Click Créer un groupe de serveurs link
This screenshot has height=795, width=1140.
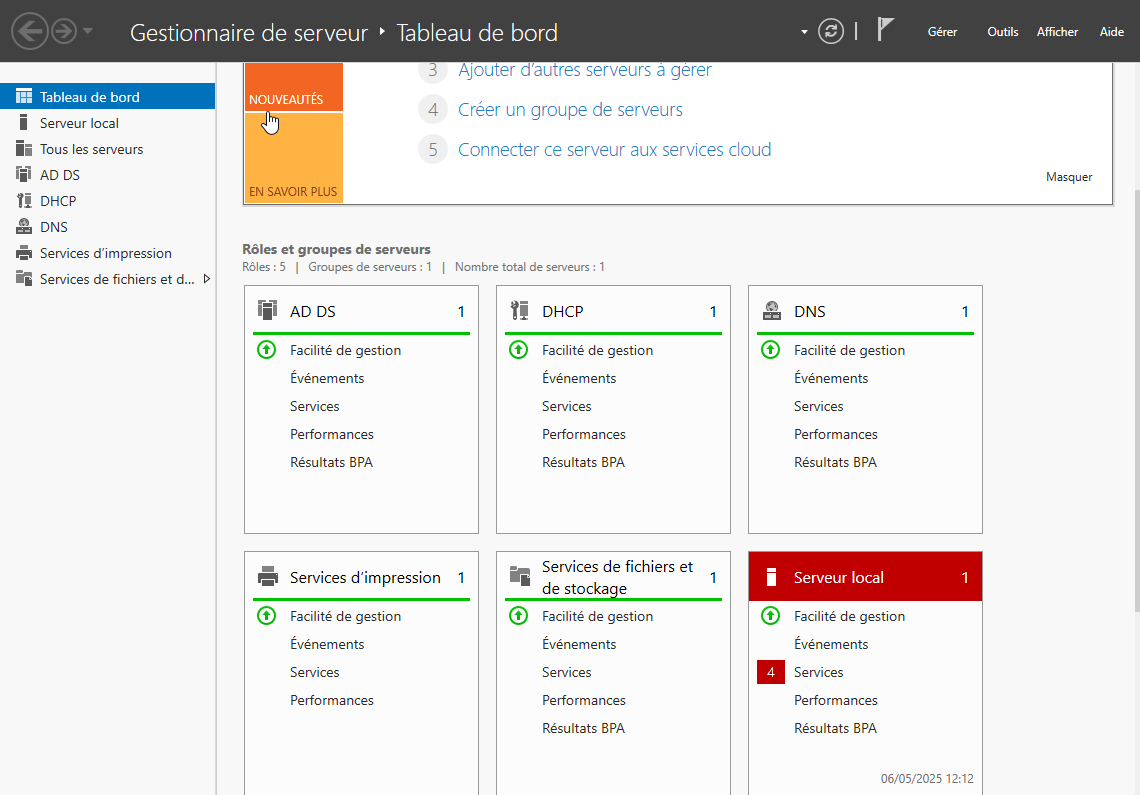click(x=570, y=110)
